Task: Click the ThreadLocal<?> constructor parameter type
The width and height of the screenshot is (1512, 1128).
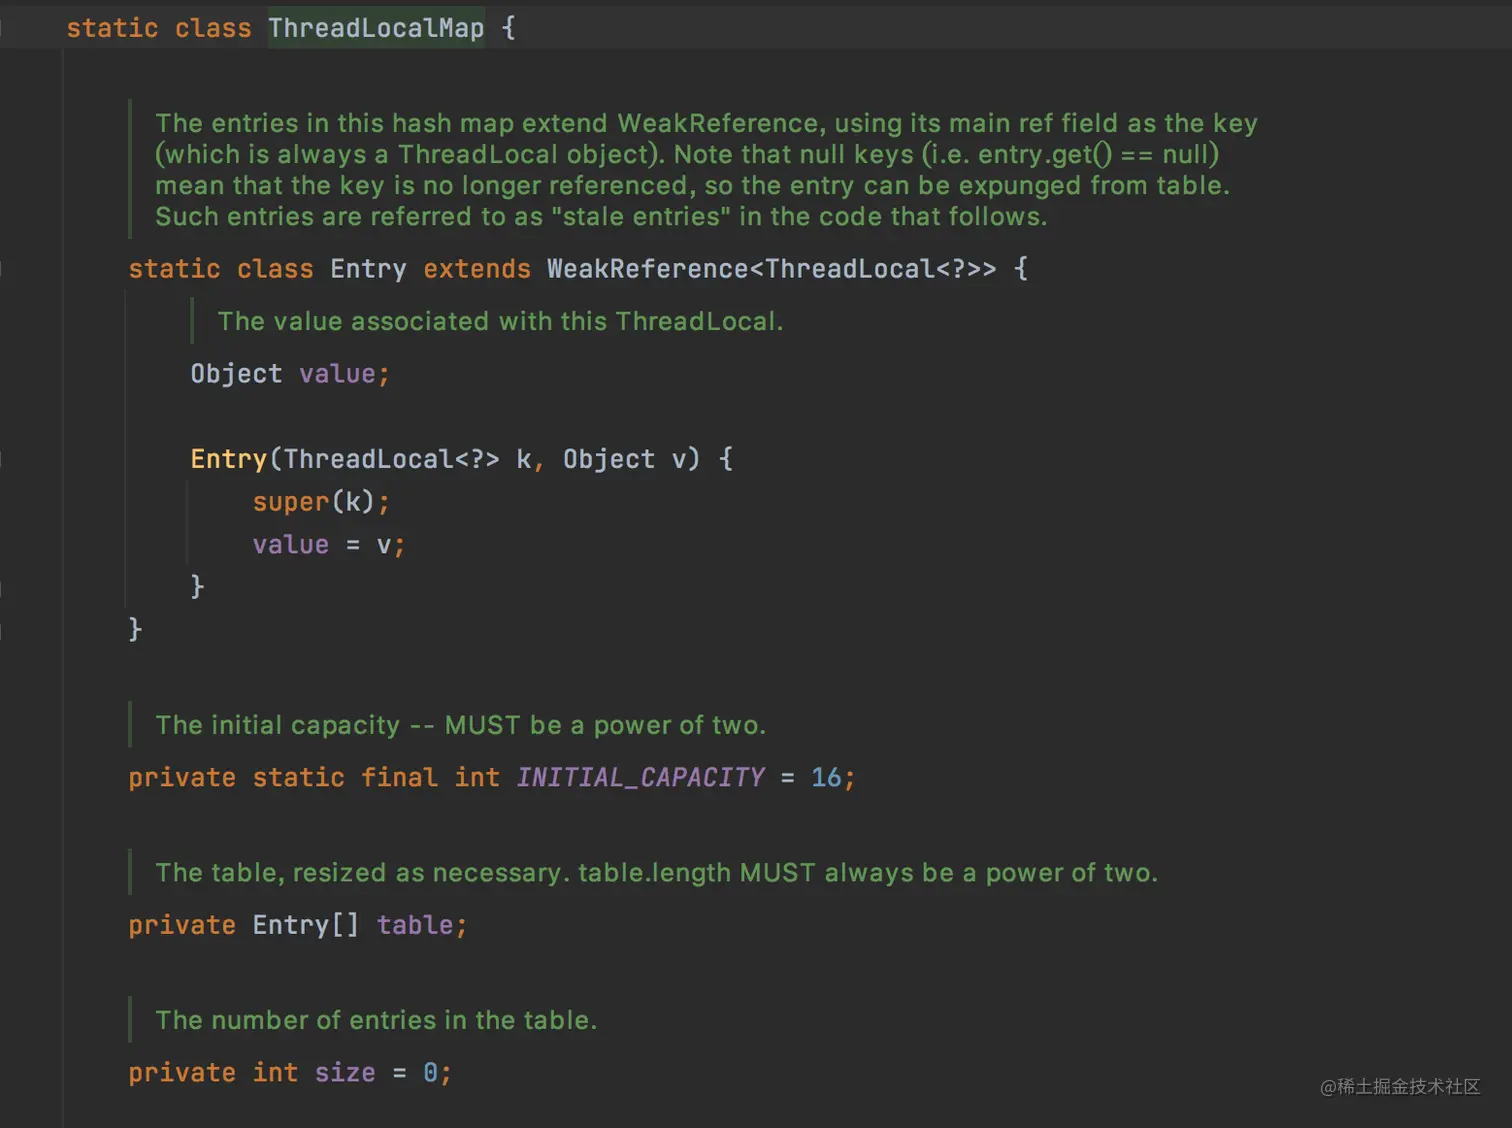Action: click(391, 459)
